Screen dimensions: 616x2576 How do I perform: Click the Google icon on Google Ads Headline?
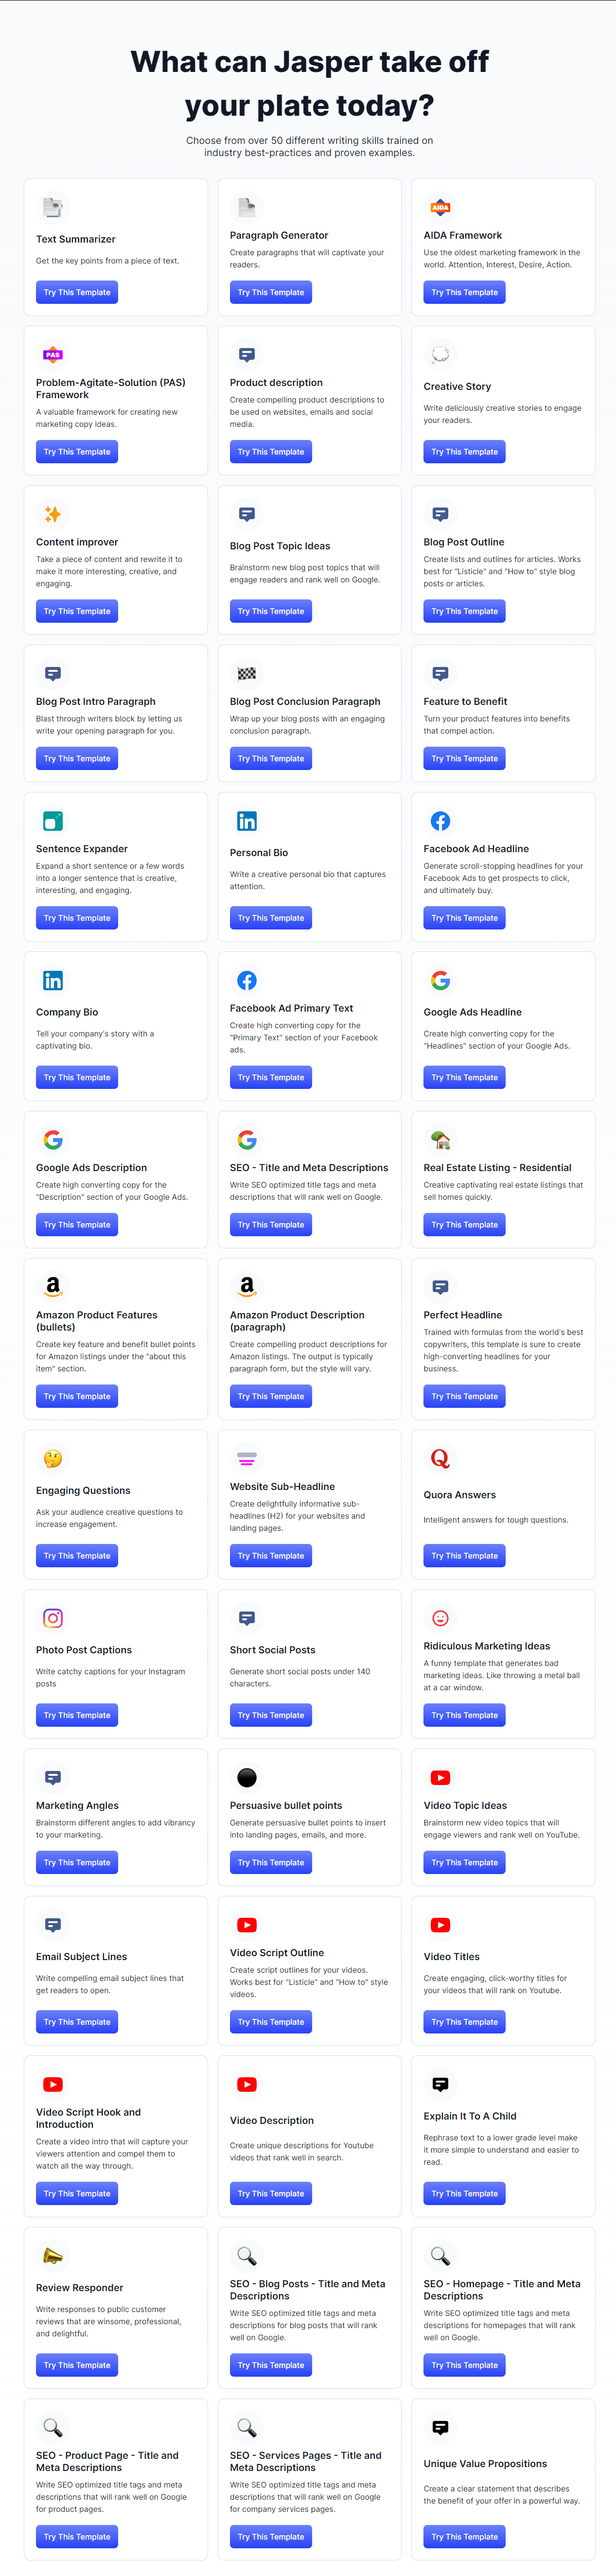pos(440,980)
